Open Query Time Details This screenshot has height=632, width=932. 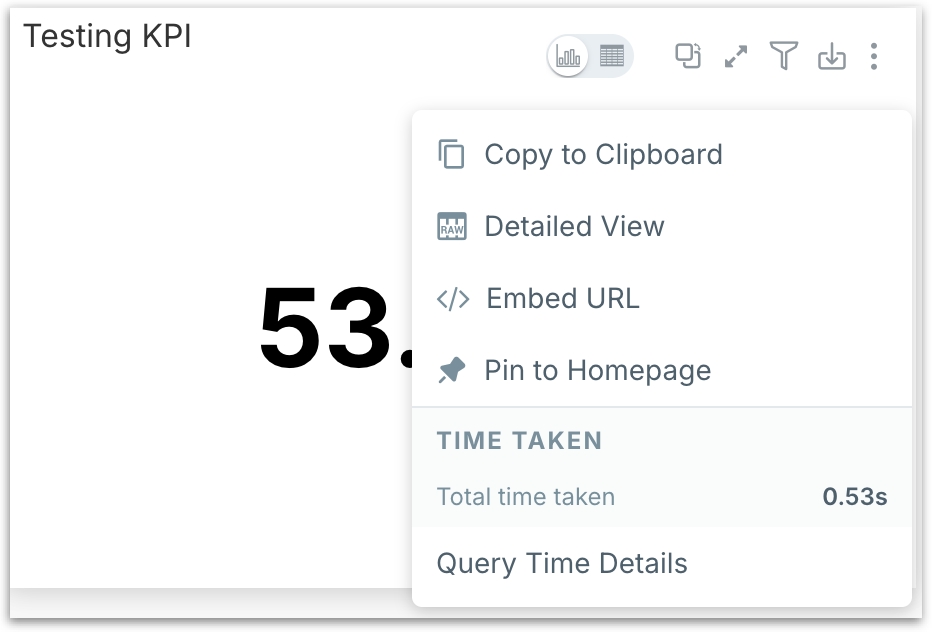coord(562,564)
